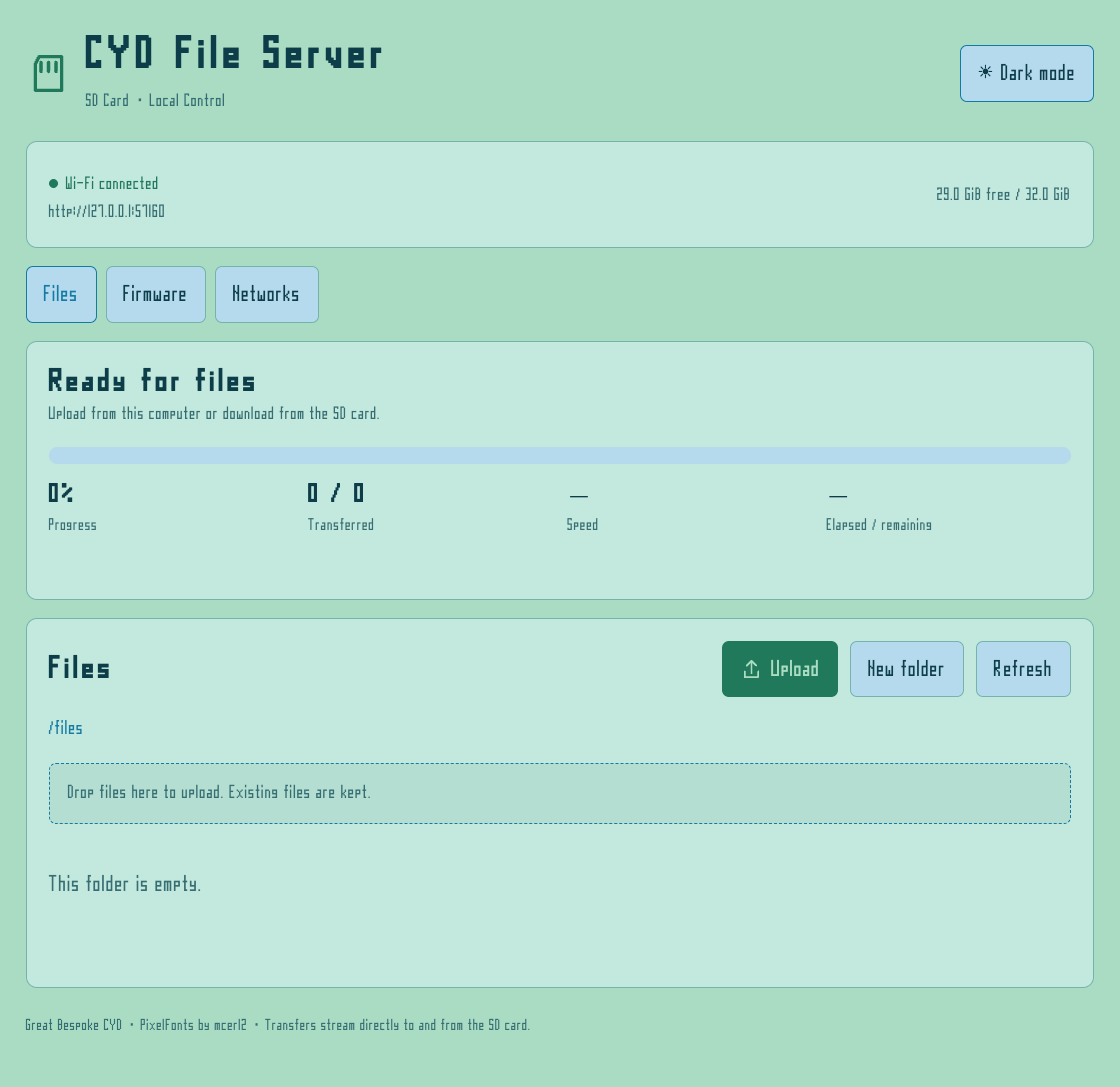1120x1087 pixels.
Task: Click the 0% progress value
Action: pyautogui.click(x=61, y=493)
